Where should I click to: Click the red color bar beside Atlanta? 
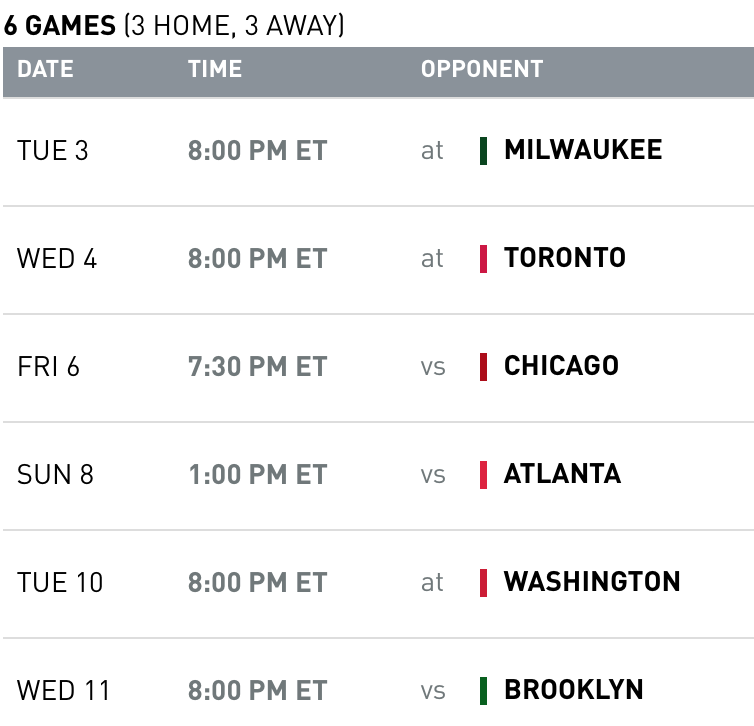pos(484,475)
